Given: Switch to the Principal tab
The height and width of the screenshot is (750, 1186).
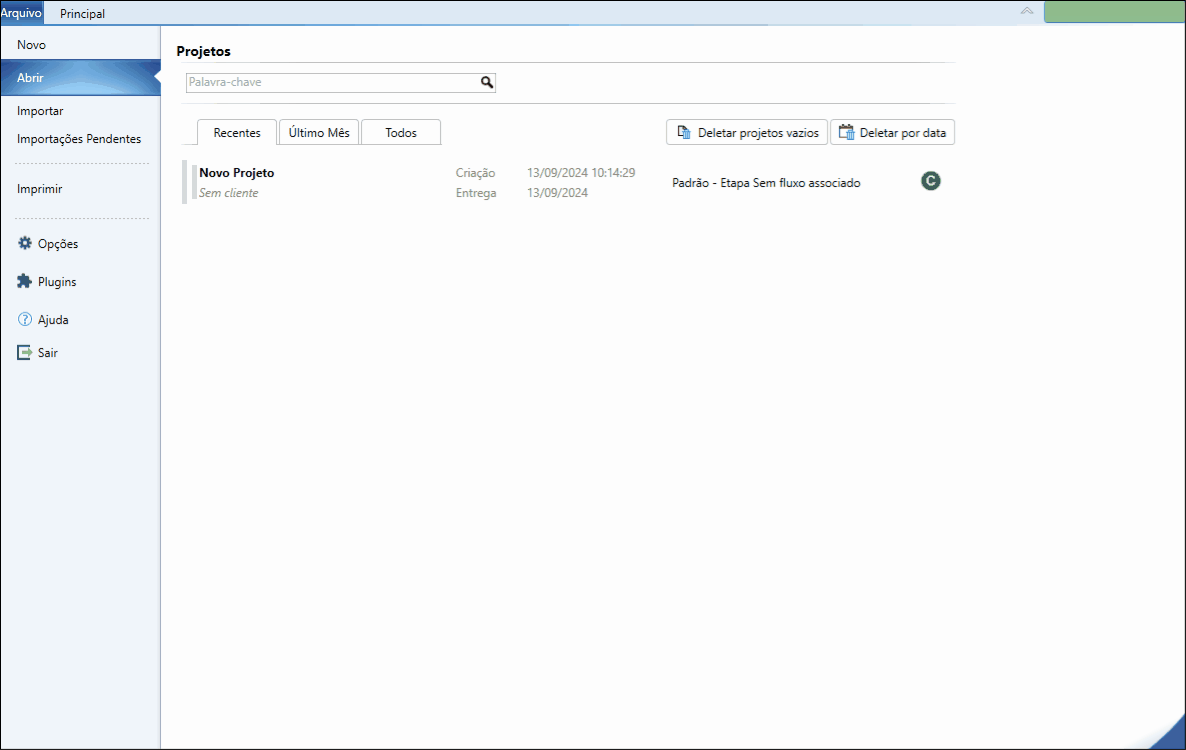Looking at the screenshot, I should tap(82, 14).
